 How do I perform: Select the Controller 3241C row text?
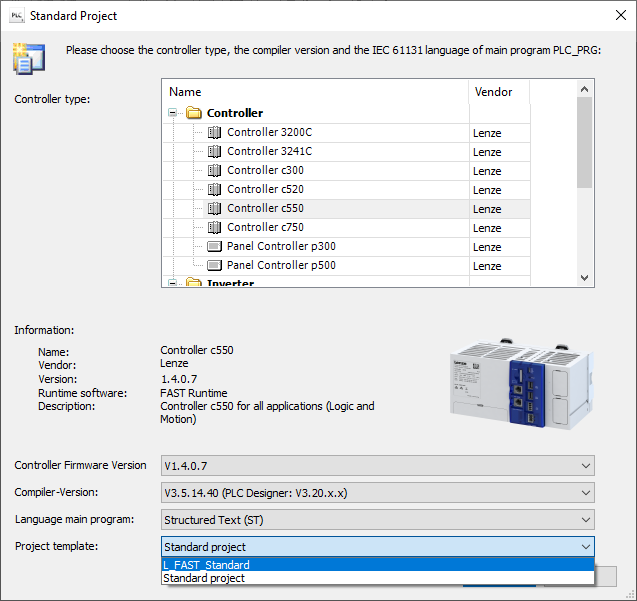click(x=269, y=152)
